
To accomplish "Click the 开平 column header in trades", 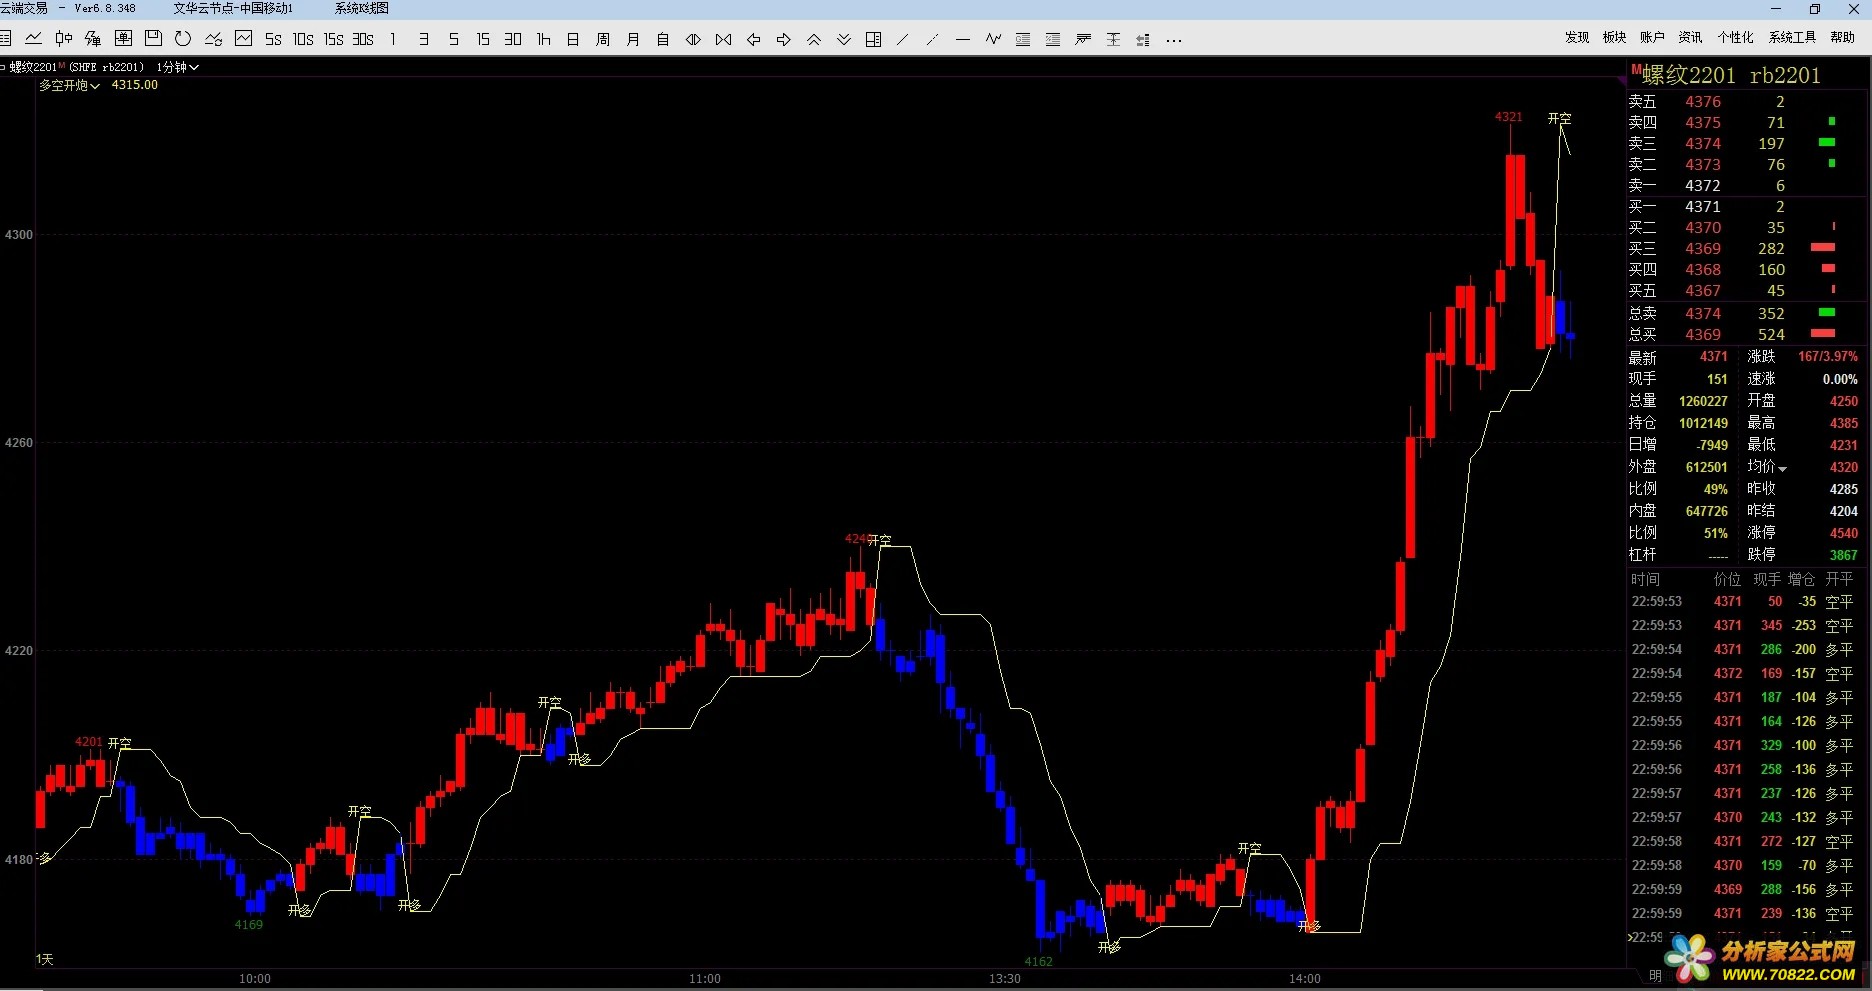I will pyautogui.click(x=1839, y=579).
